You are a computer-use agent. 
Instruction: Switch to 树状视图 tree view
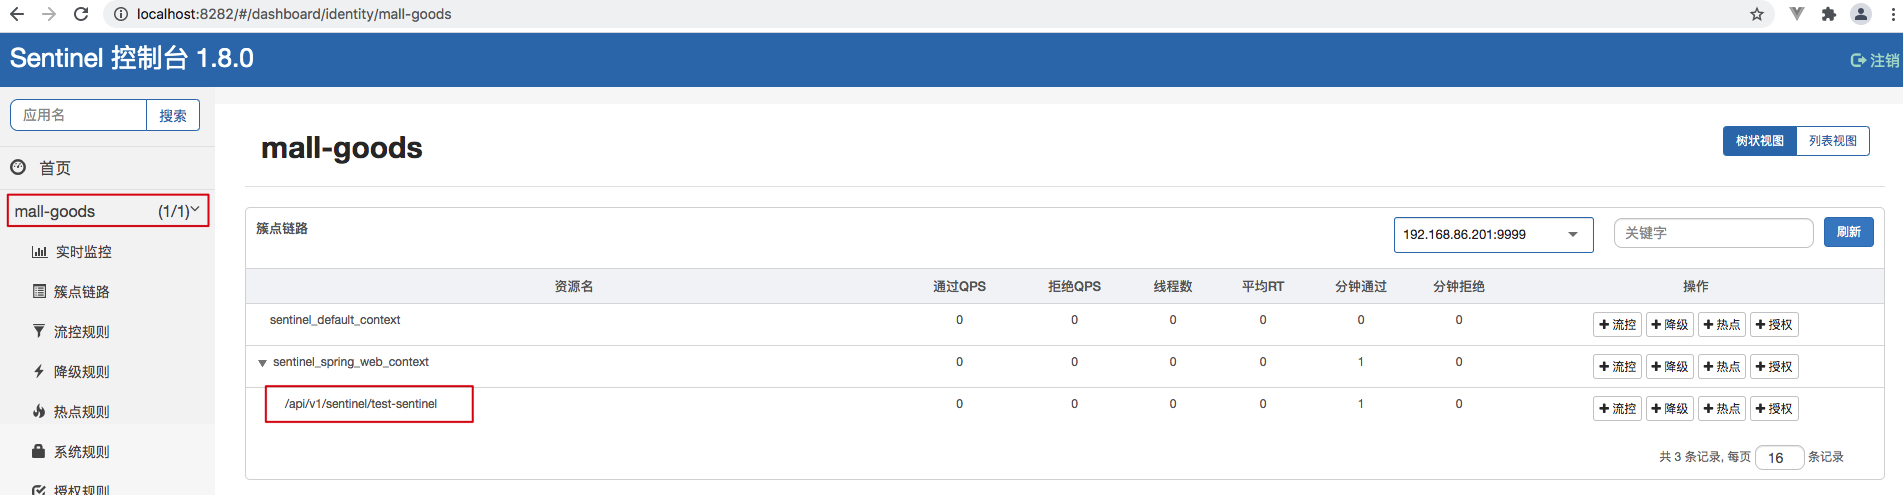coord(1759,141)
